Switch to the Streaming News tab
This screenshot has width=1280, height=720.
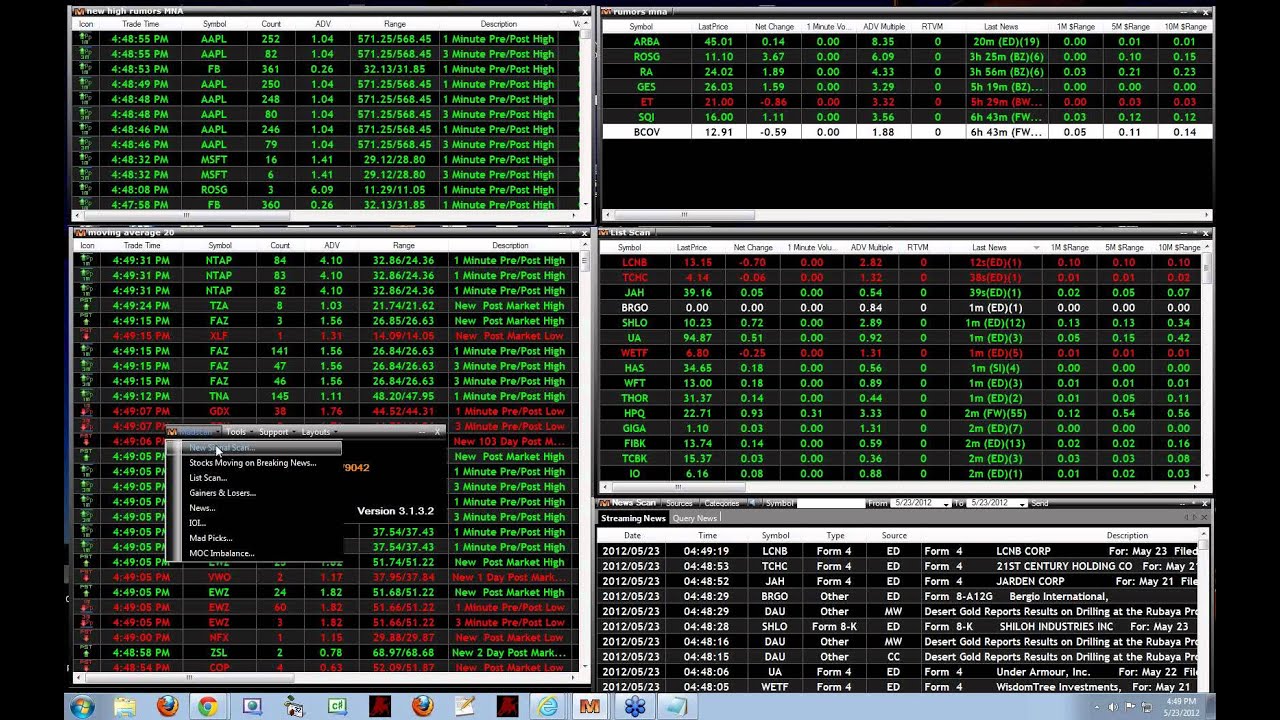tap(632, 518)
